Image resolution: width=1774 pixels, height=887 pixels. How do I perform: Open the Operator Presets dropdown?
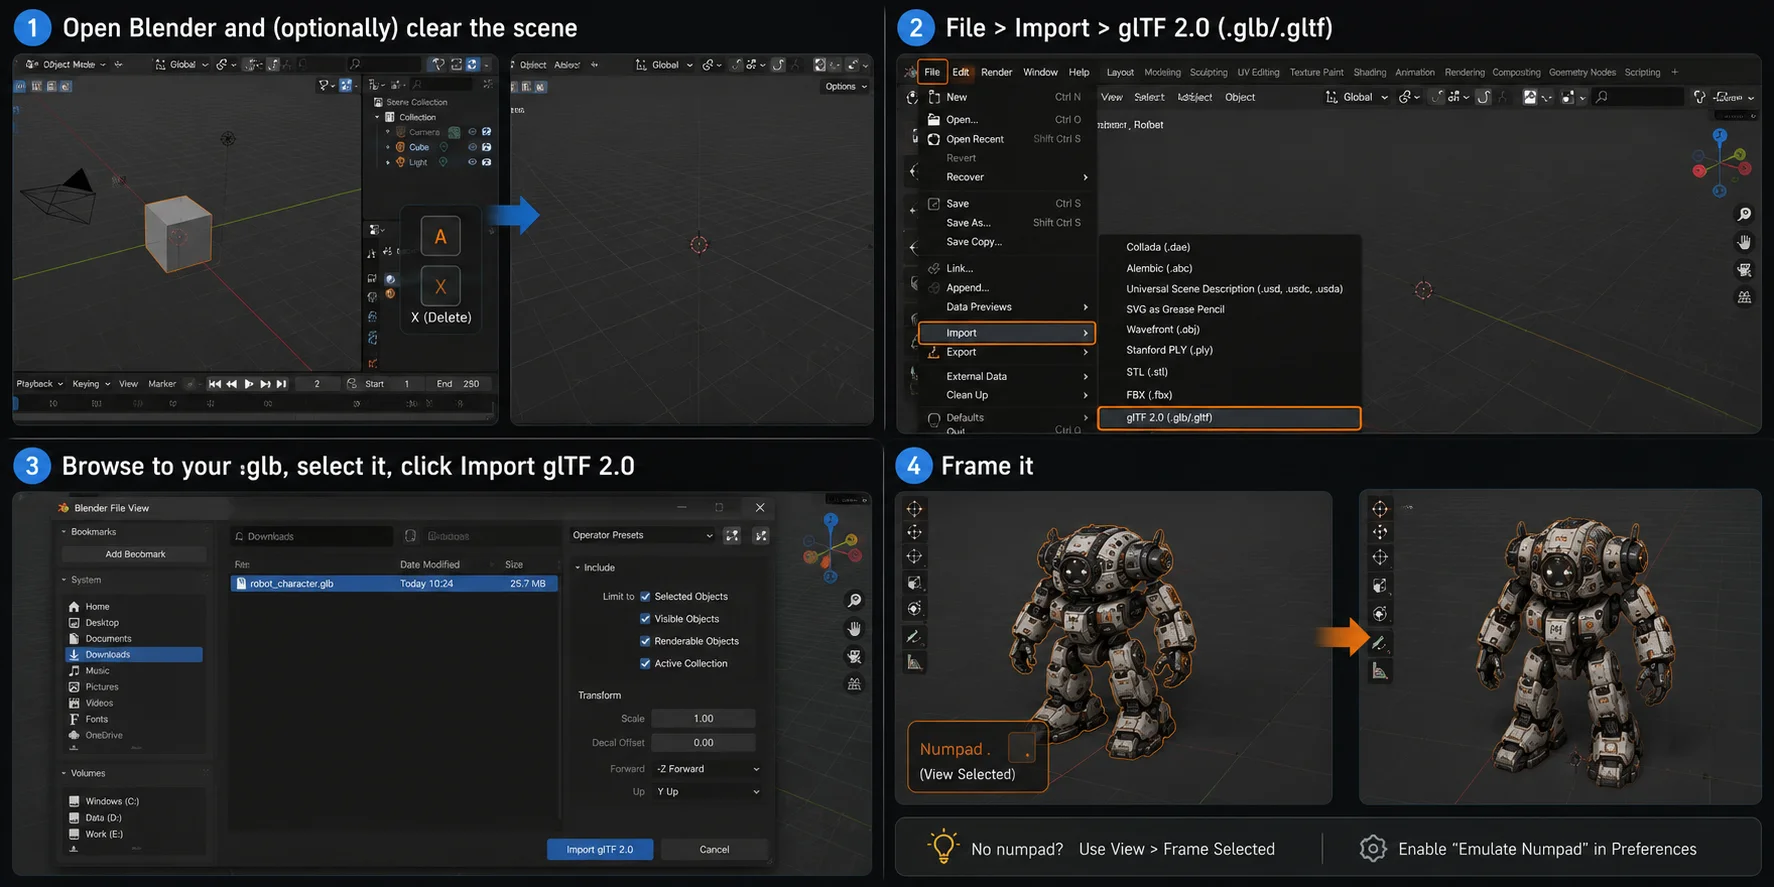[x=642, y=536]
